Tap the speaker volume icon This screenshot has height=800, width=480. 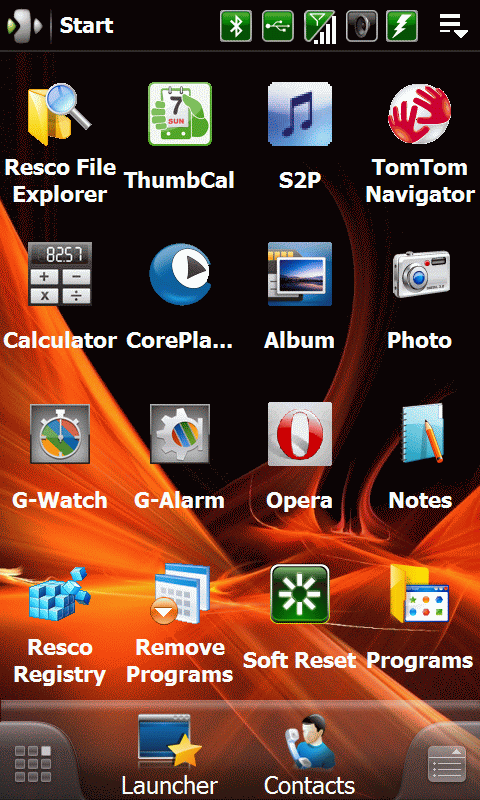[362, 26]
